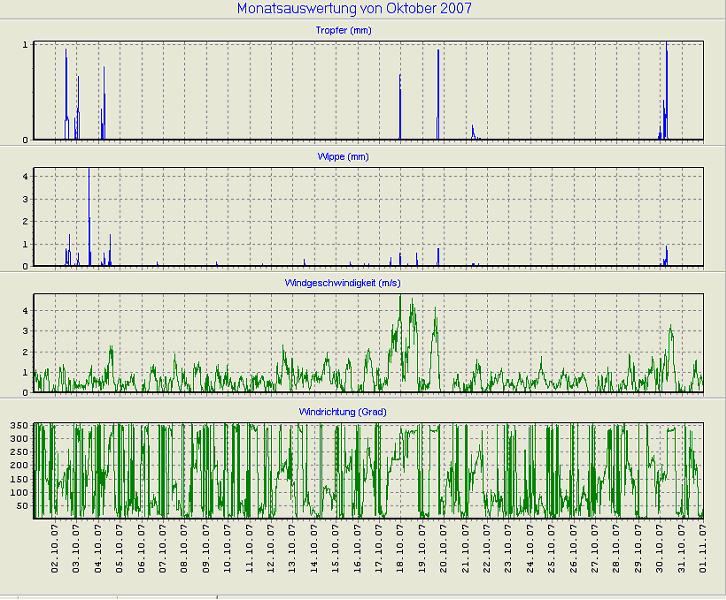Click the 1 label on Tropfer axis
Screen dimensions: 726x600
pyautogui.click(x=26, y=45)
